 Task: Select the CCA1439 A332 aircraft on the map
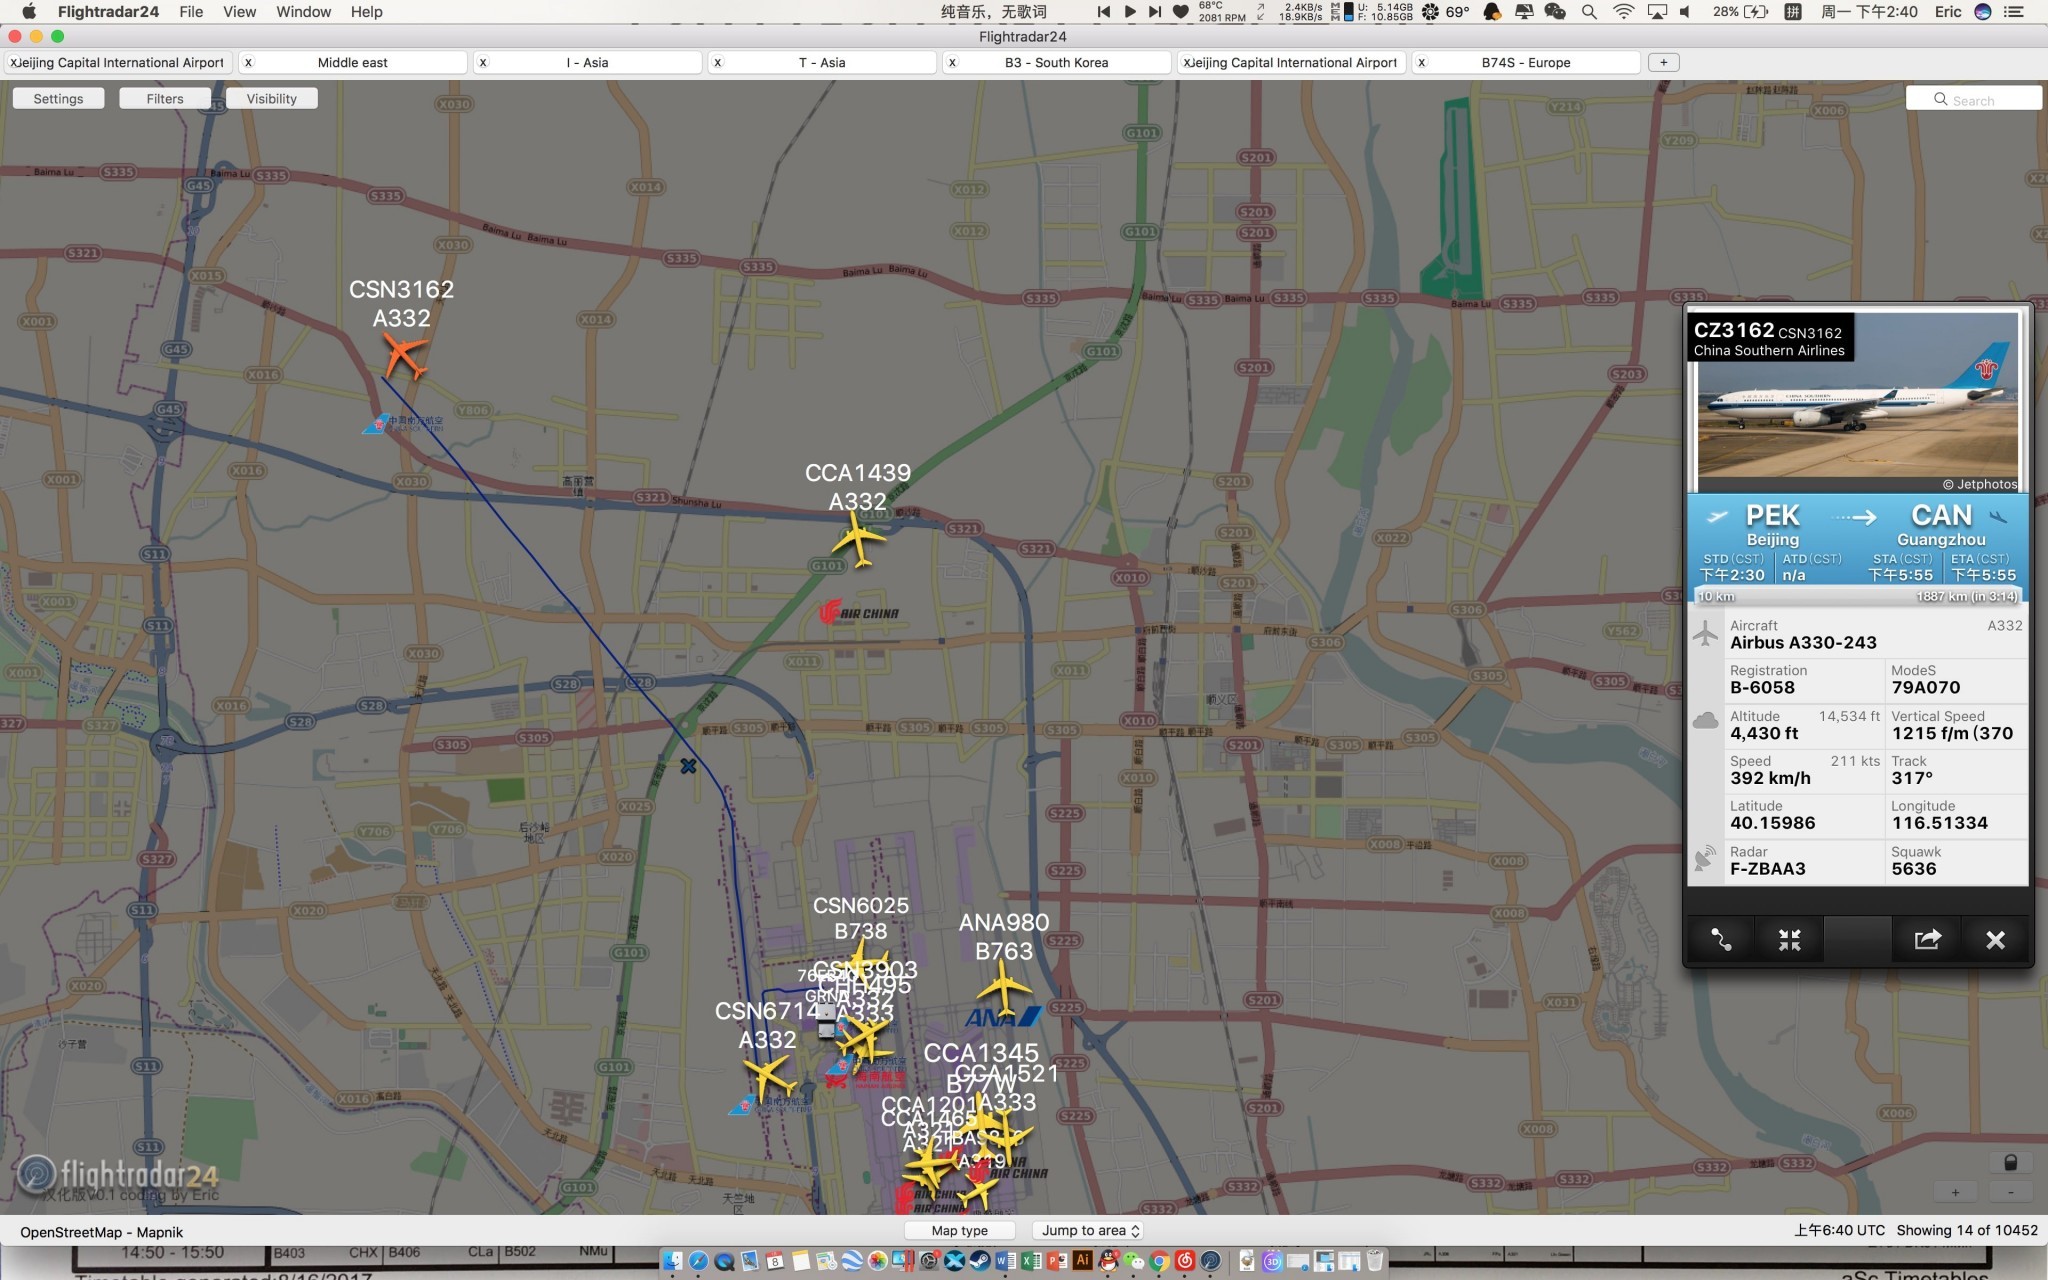click(x=858, y=540)
